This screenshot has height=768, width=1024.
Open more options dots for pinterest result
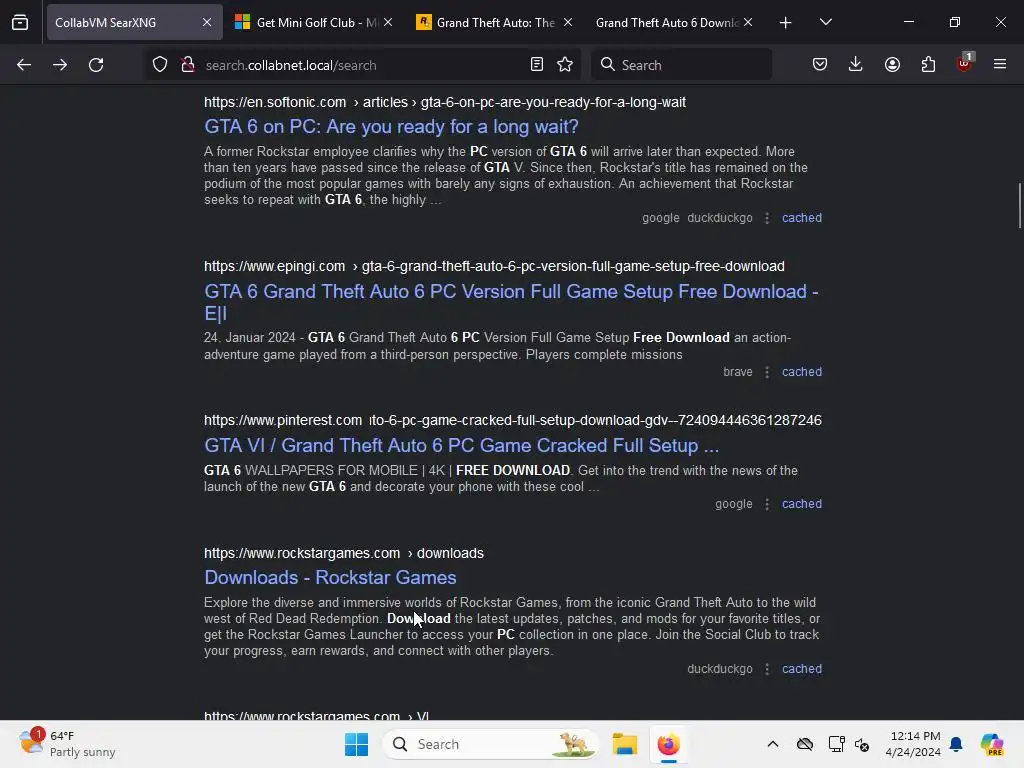[767, 504]
